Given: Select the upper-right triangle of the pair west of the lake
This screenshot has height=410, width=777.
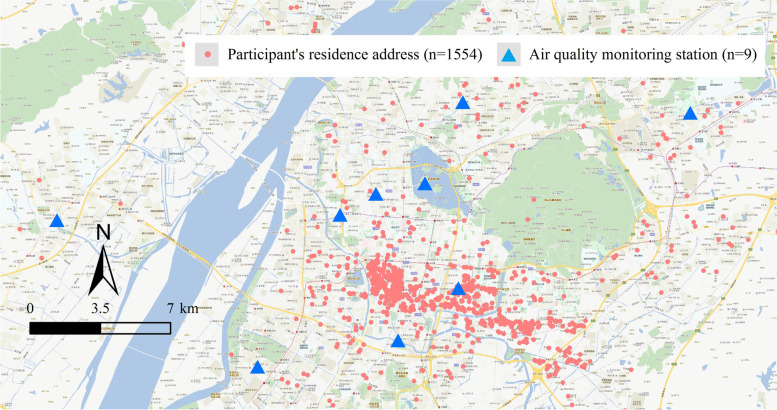Looking at the screenshot, I should click(x=375, y=194).
